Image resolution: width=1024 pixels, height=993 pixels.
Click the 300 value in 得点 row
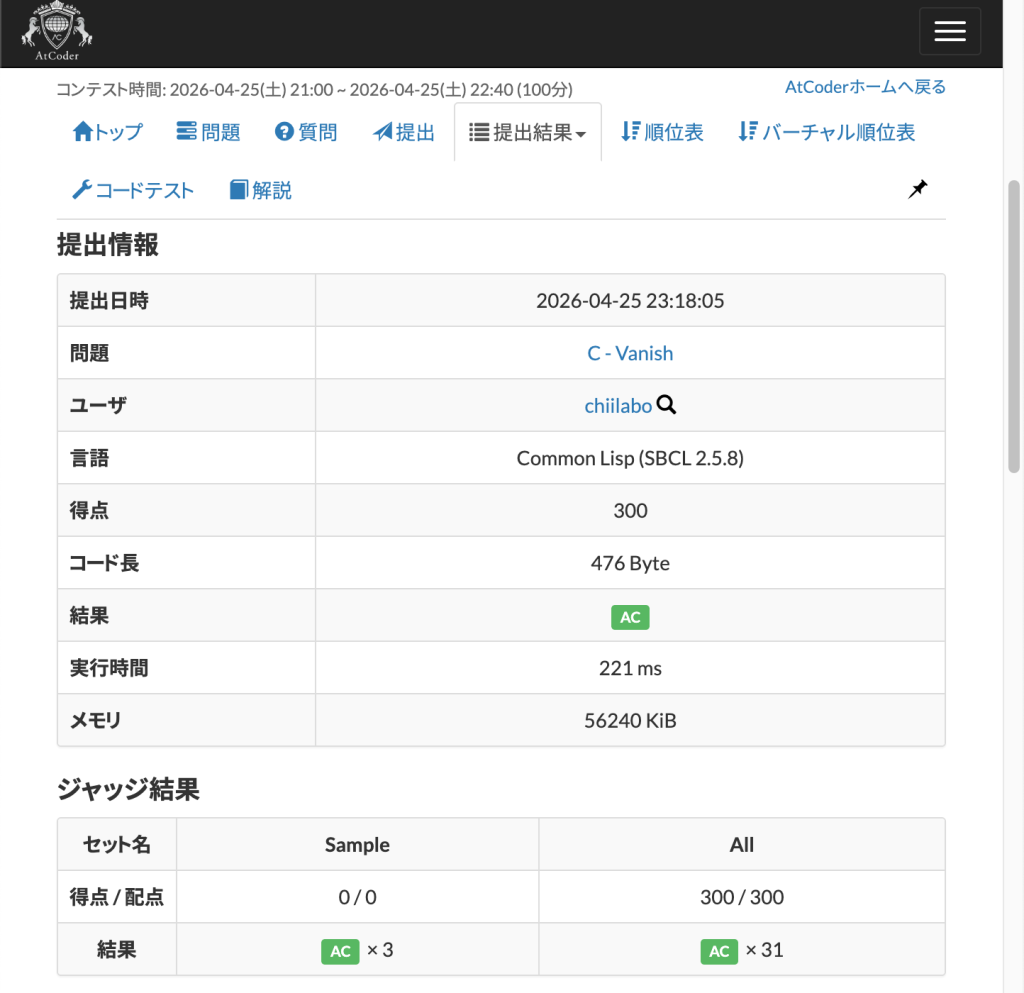630,511
